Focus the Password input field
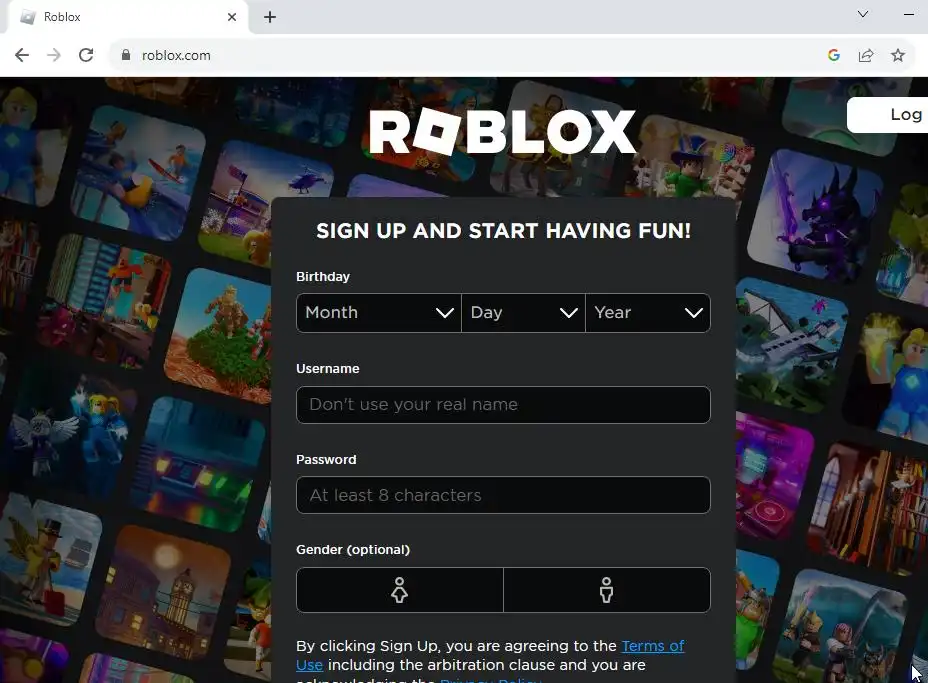This screenshot has width=928, height=683. tap(503, 495)
